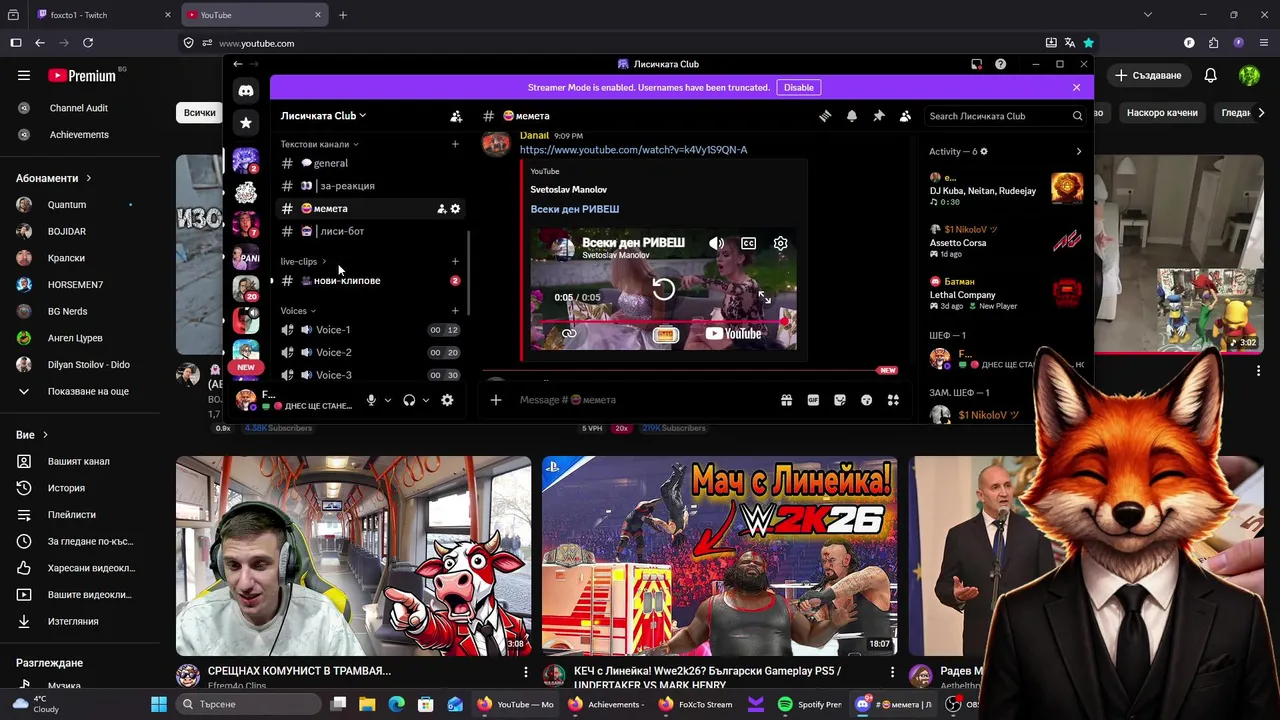Image resolution: width=1280 pixels, height=720 pixels.
Task: Open Discord help question mark icon
Action: (1000, 64)
